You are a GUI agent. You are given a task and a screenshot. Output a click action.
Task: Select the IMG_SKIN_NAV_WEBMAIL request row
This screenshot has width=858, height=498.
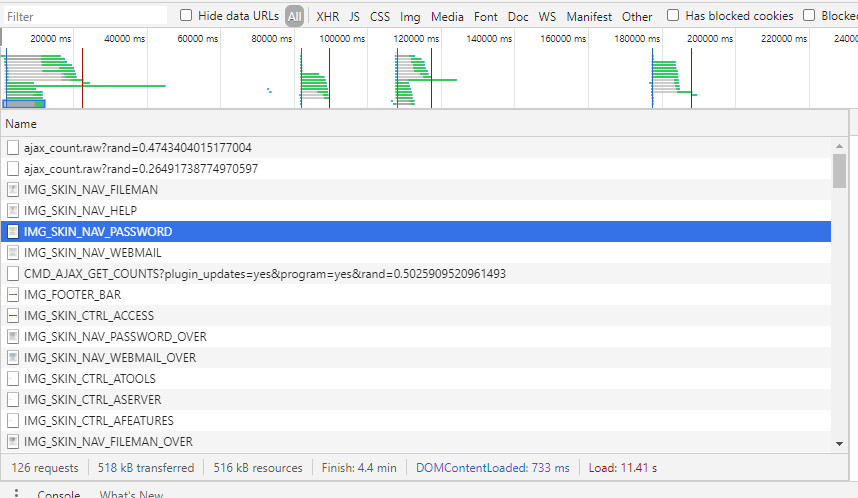[x=92, y=253]
